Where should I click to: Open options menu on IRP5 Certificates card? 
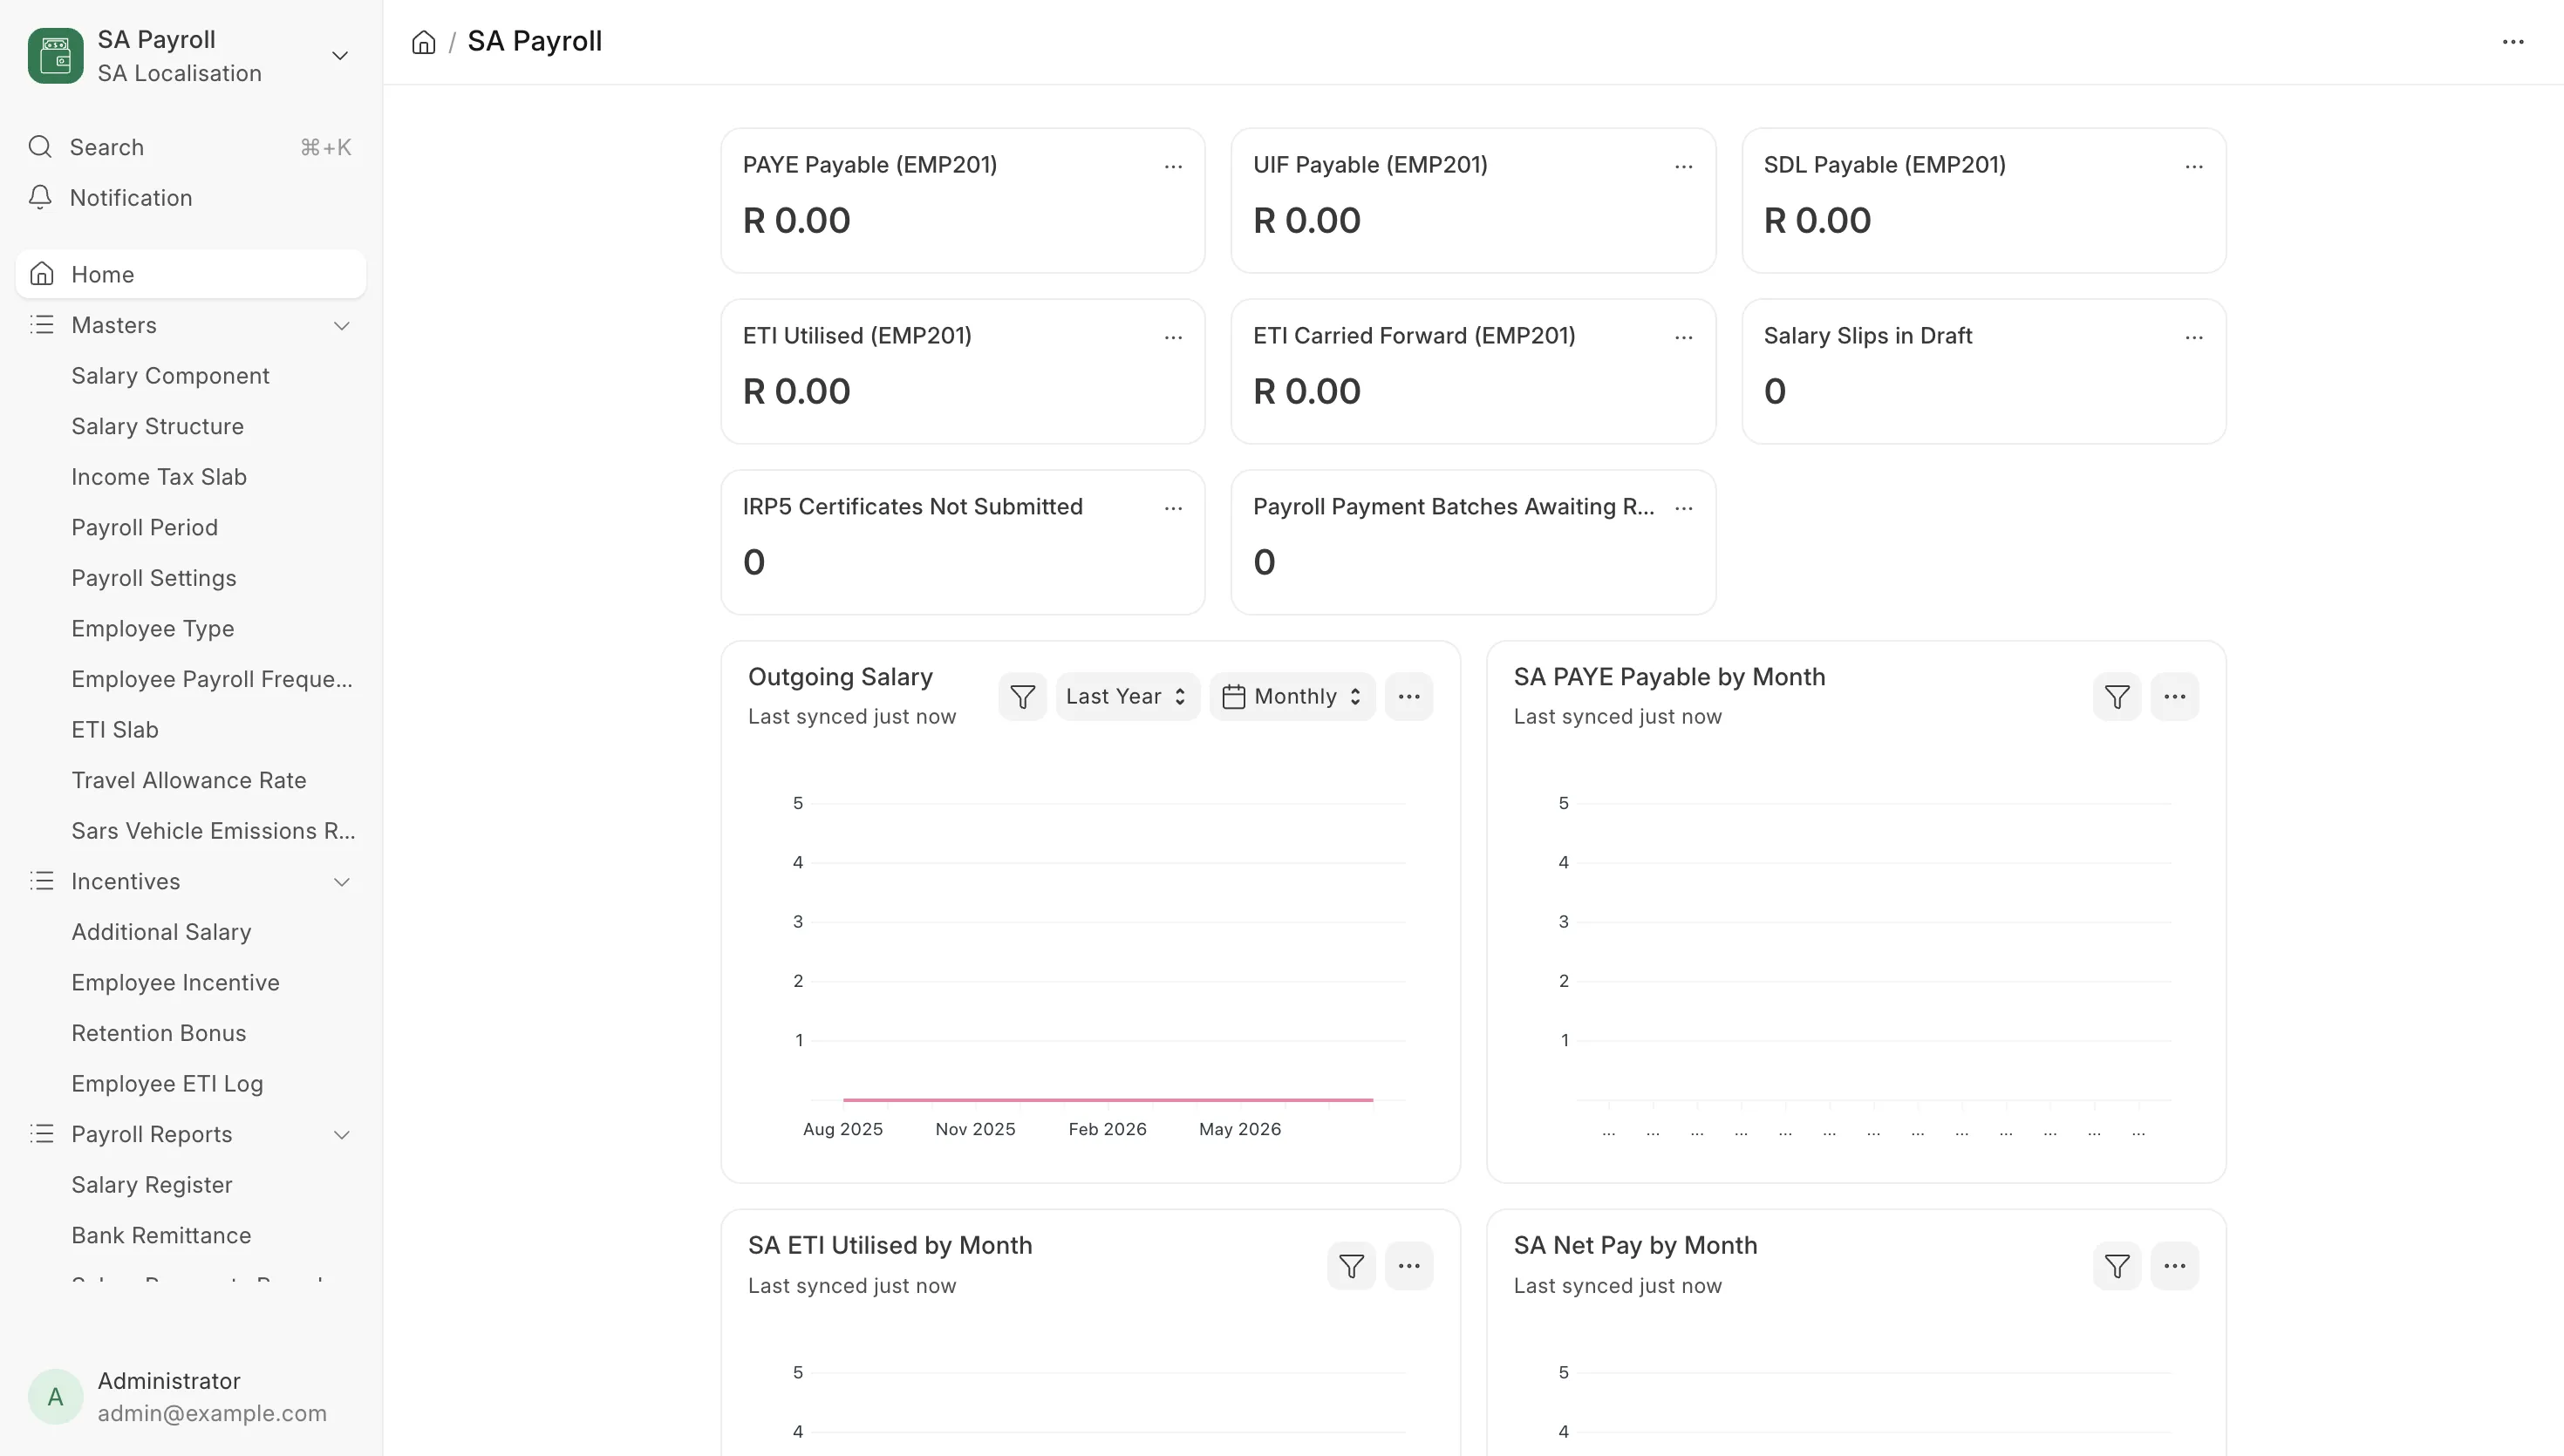(1173, 508)
